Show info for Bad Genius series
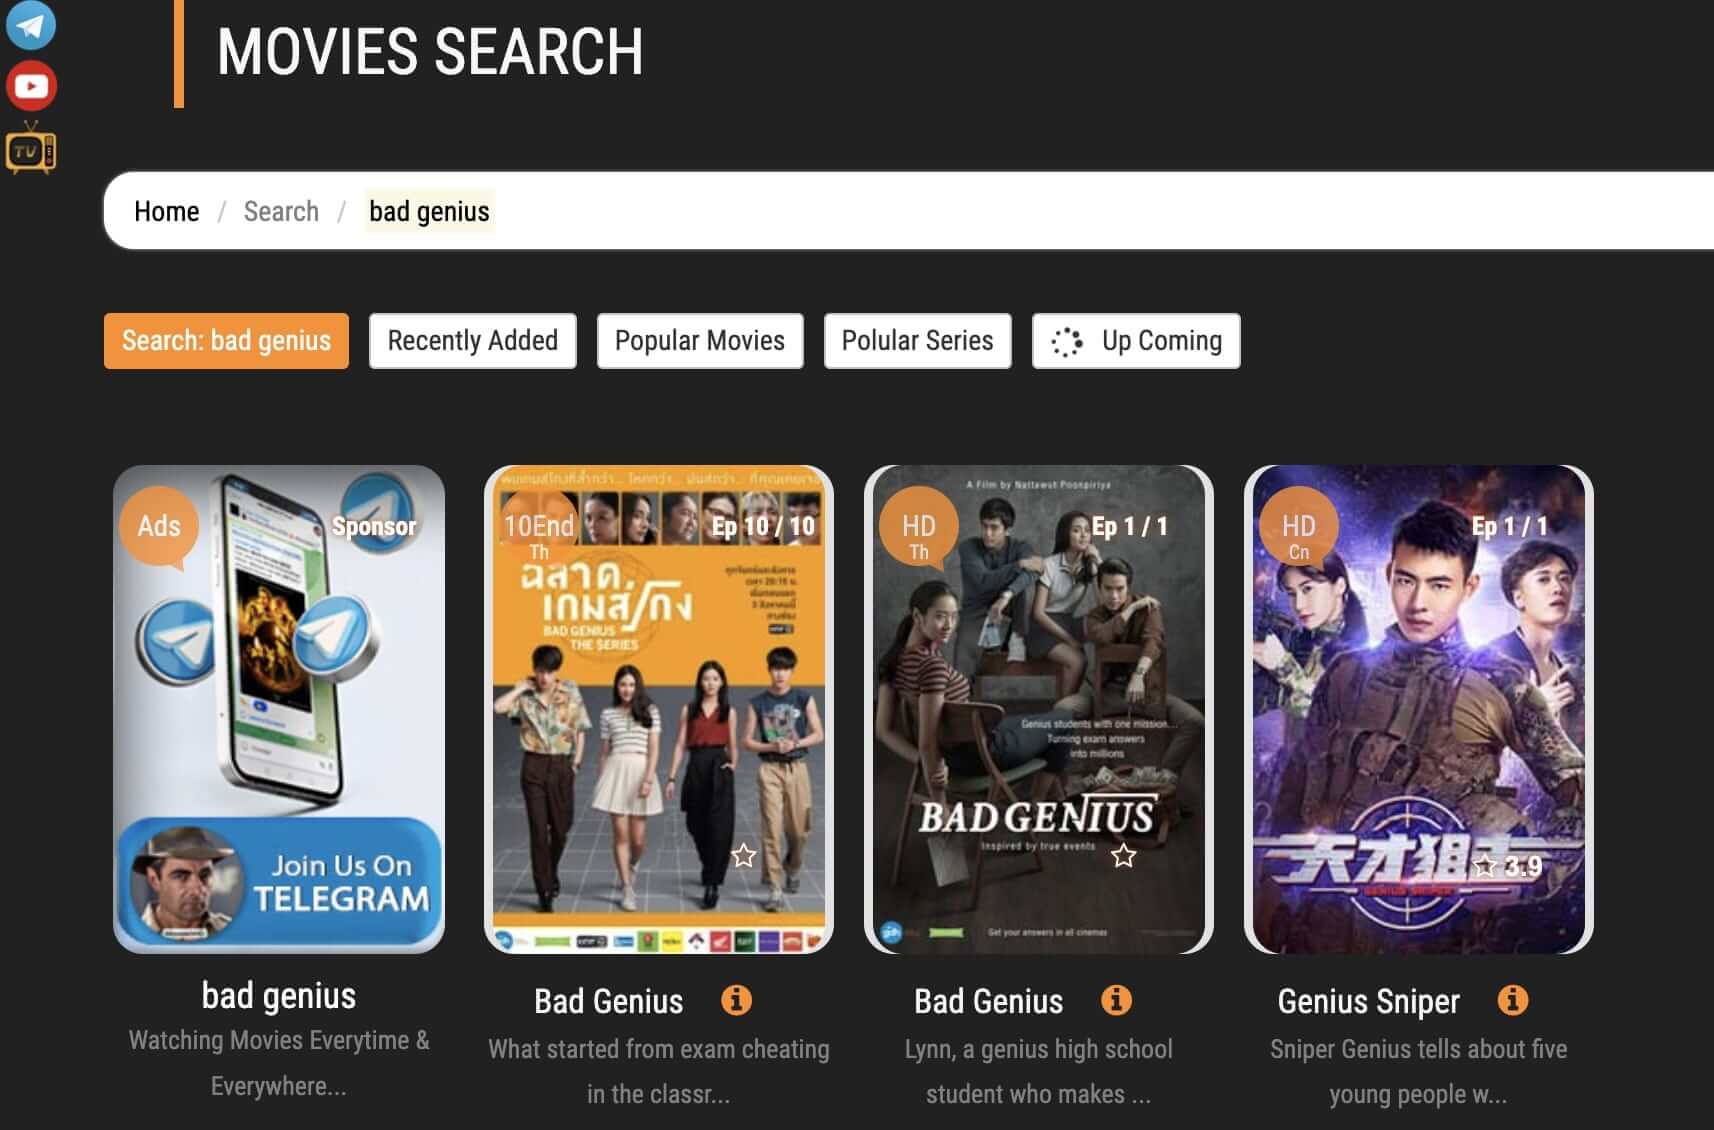The image size is (1714, 1130). (x=736, y=1000)
